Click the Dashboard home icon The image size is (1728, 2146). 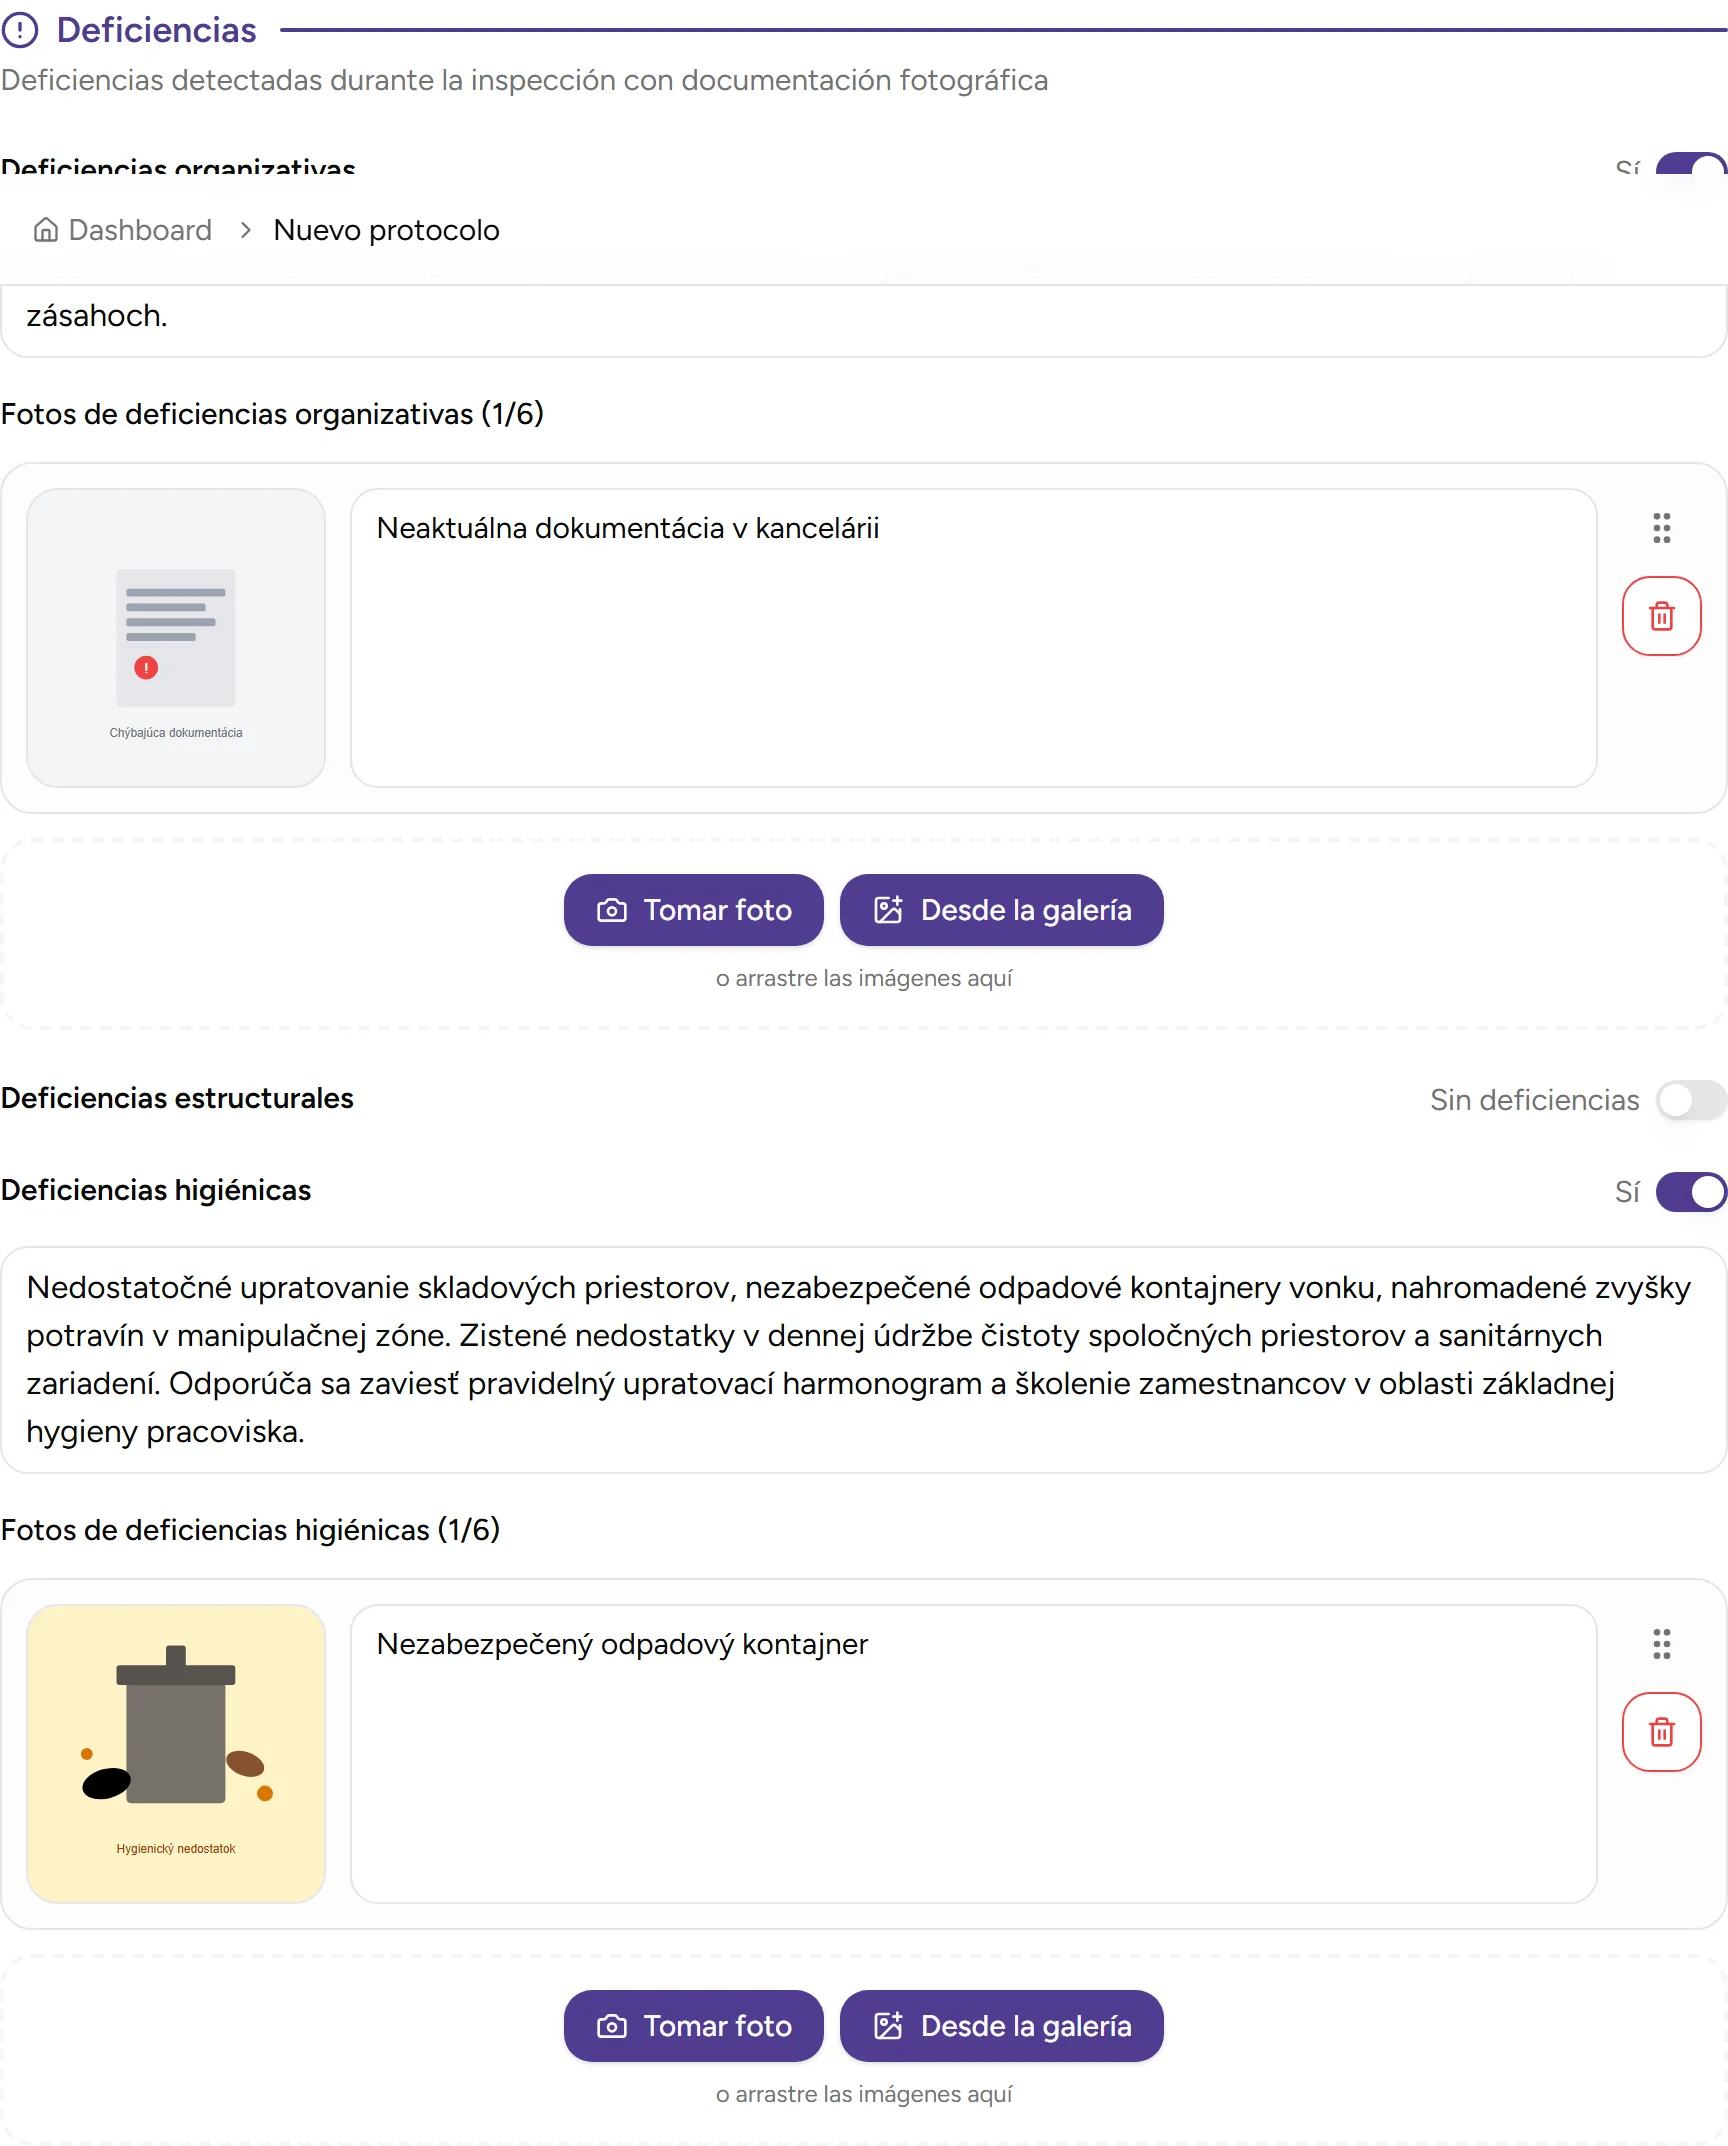coord(46,231)
